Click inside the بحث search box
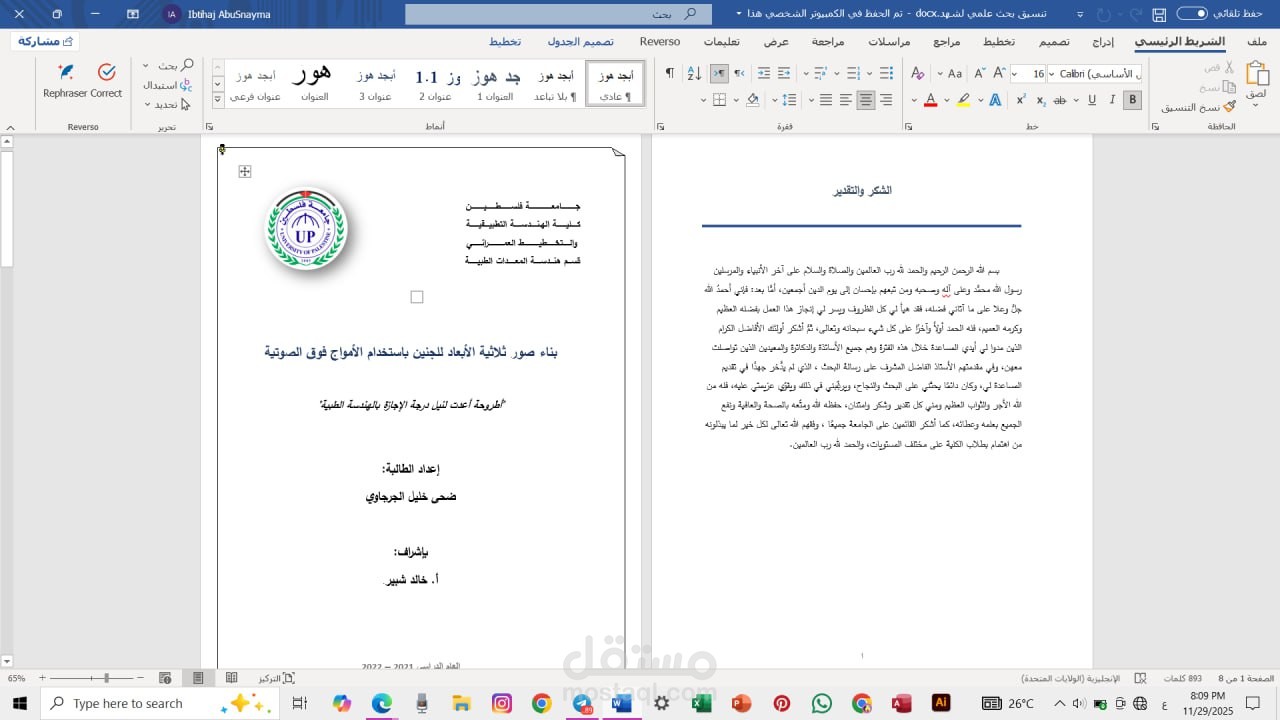 559,14
